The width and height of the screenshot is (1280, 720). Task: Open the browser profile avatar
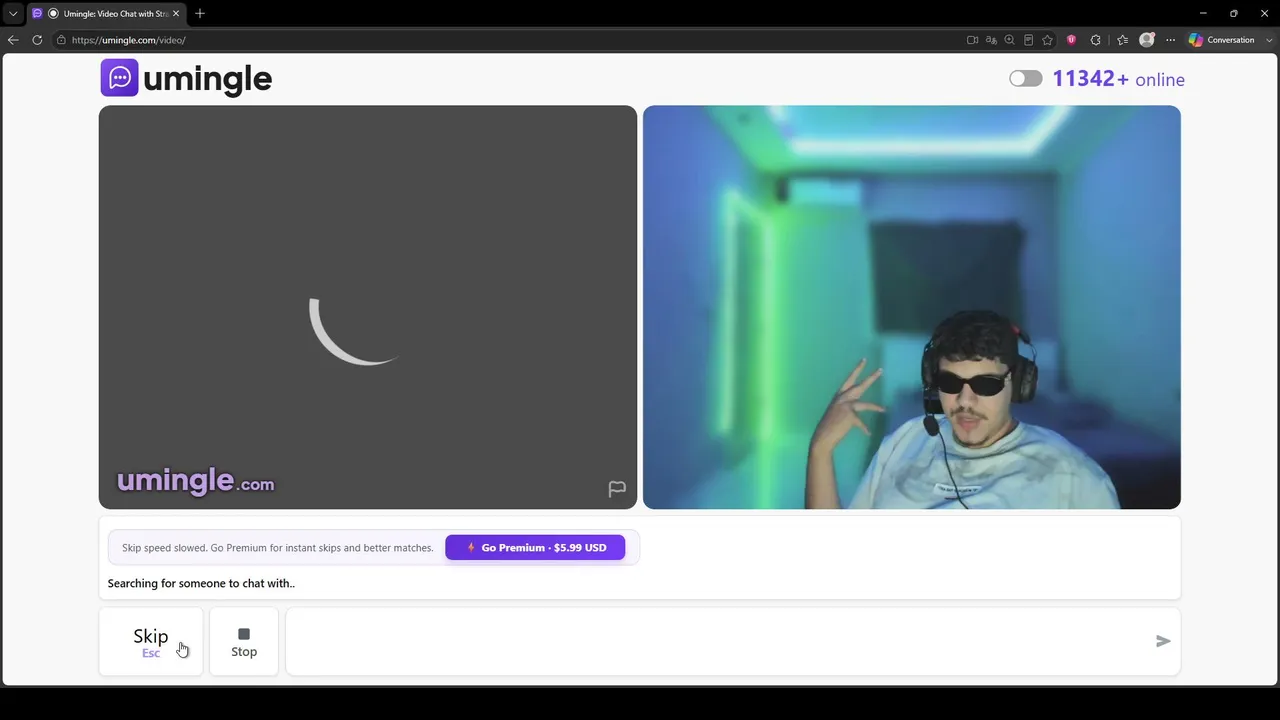(1147, 40)
